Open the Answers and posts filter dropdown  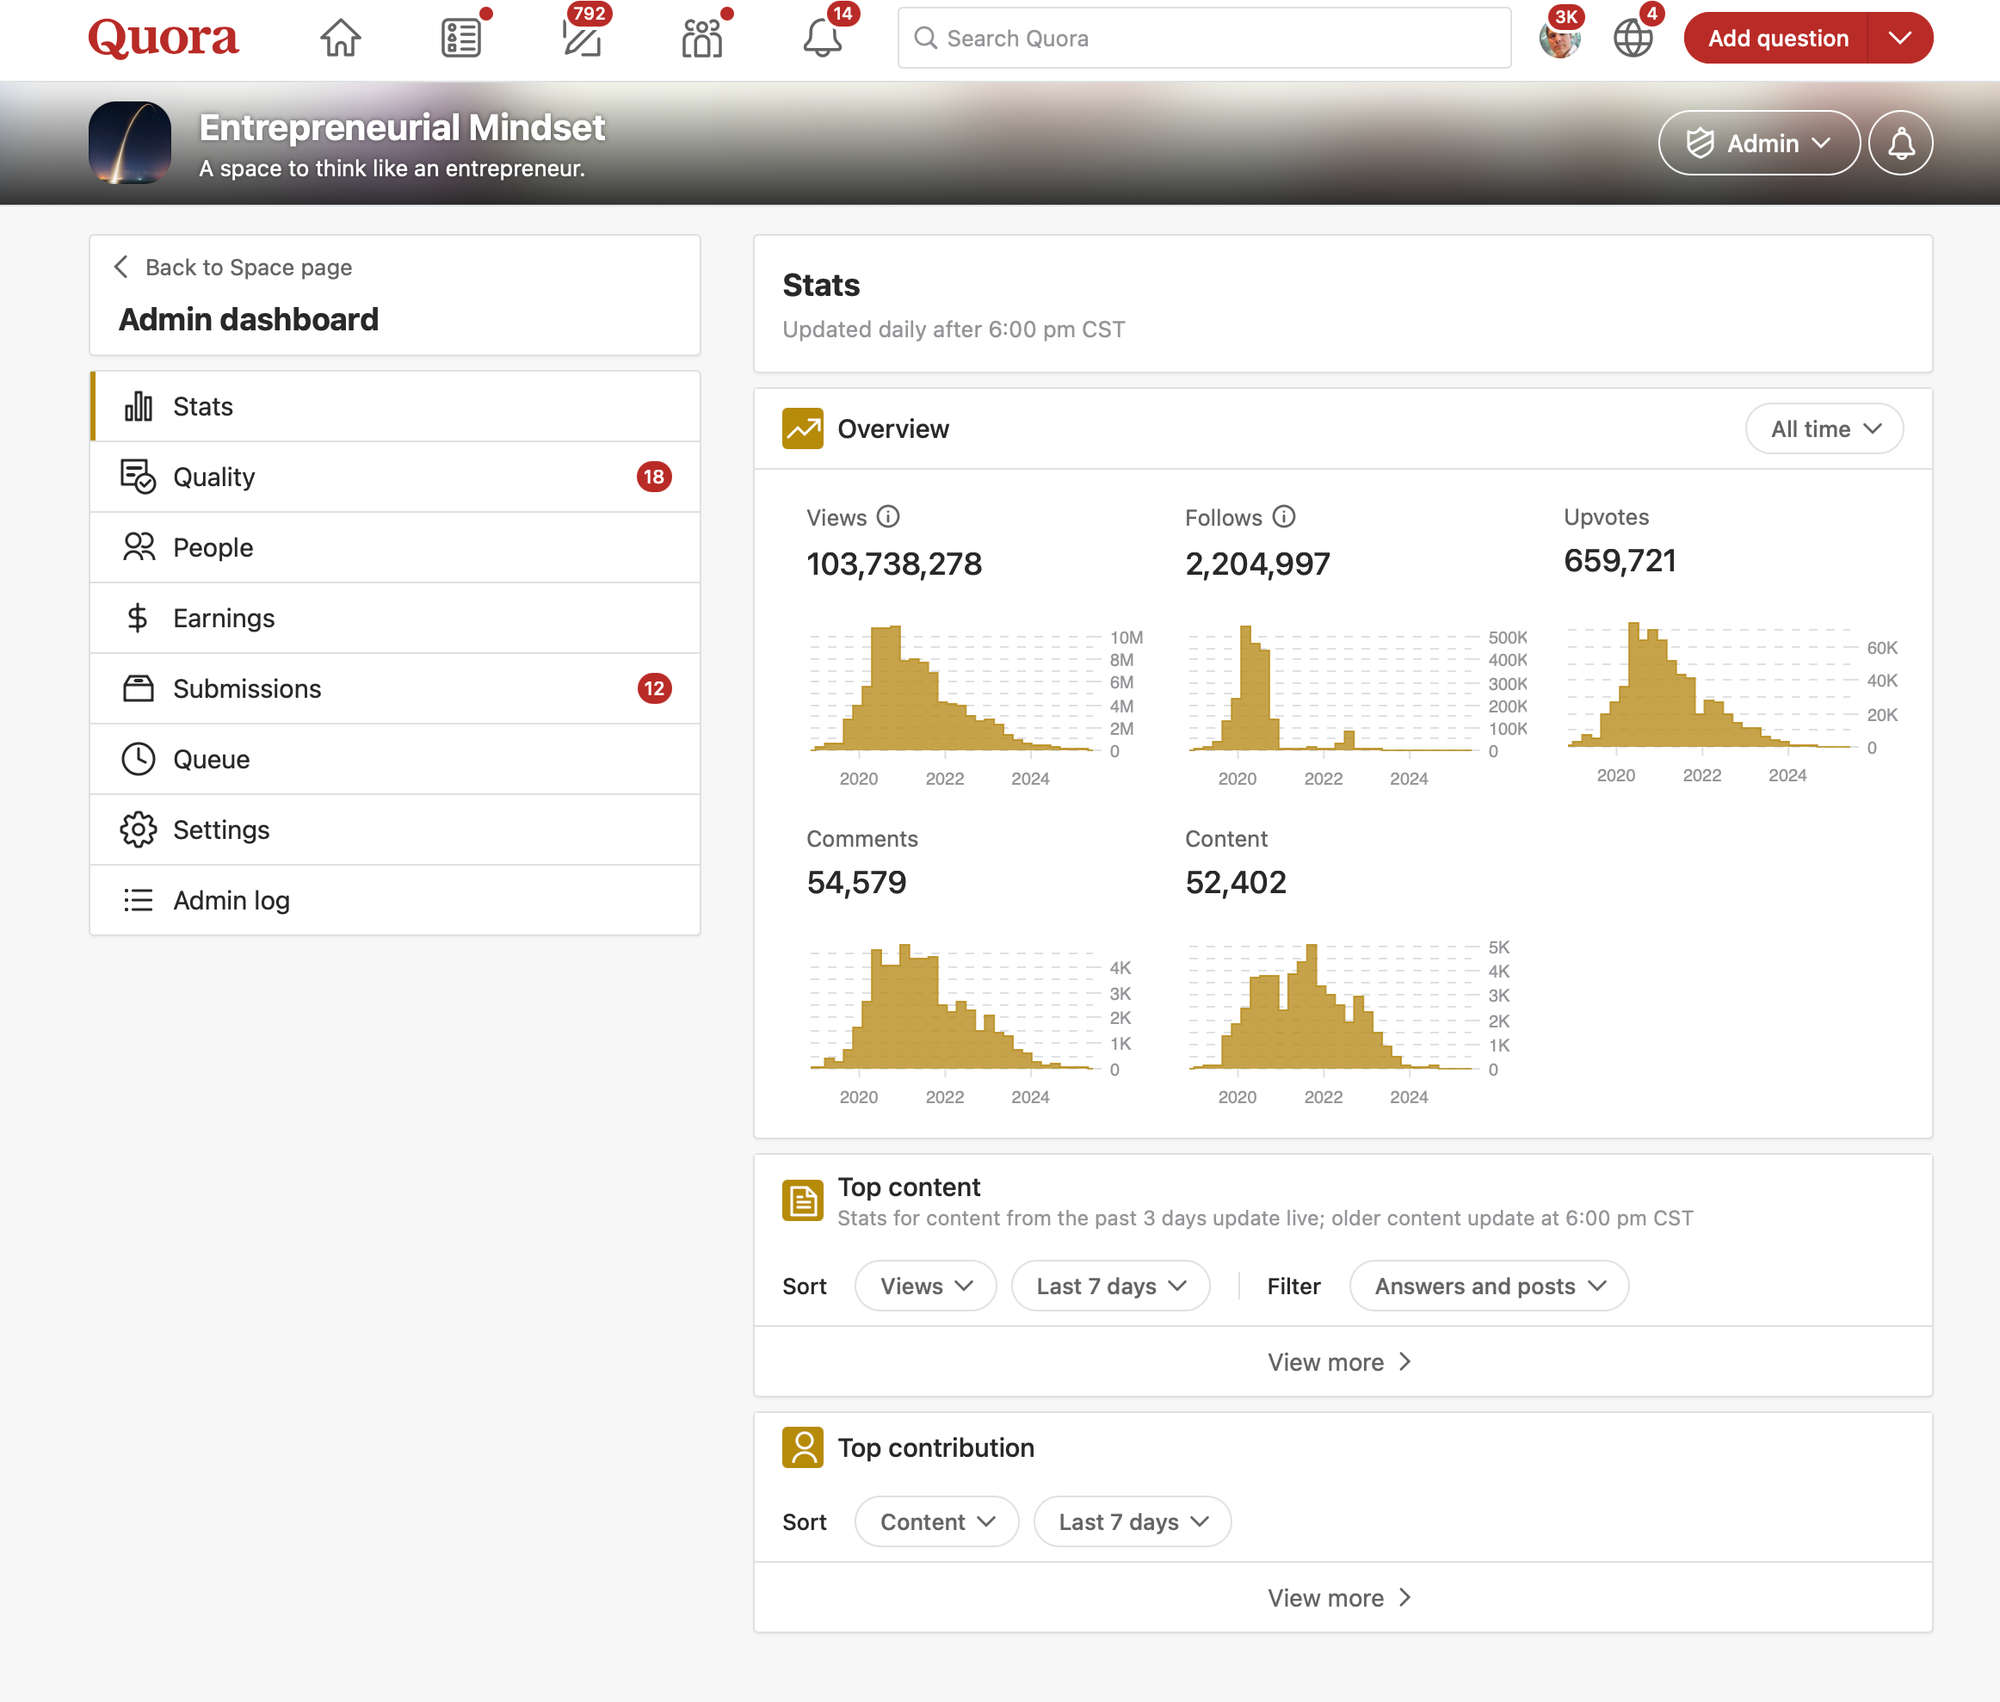[x=1488, y=1286]
